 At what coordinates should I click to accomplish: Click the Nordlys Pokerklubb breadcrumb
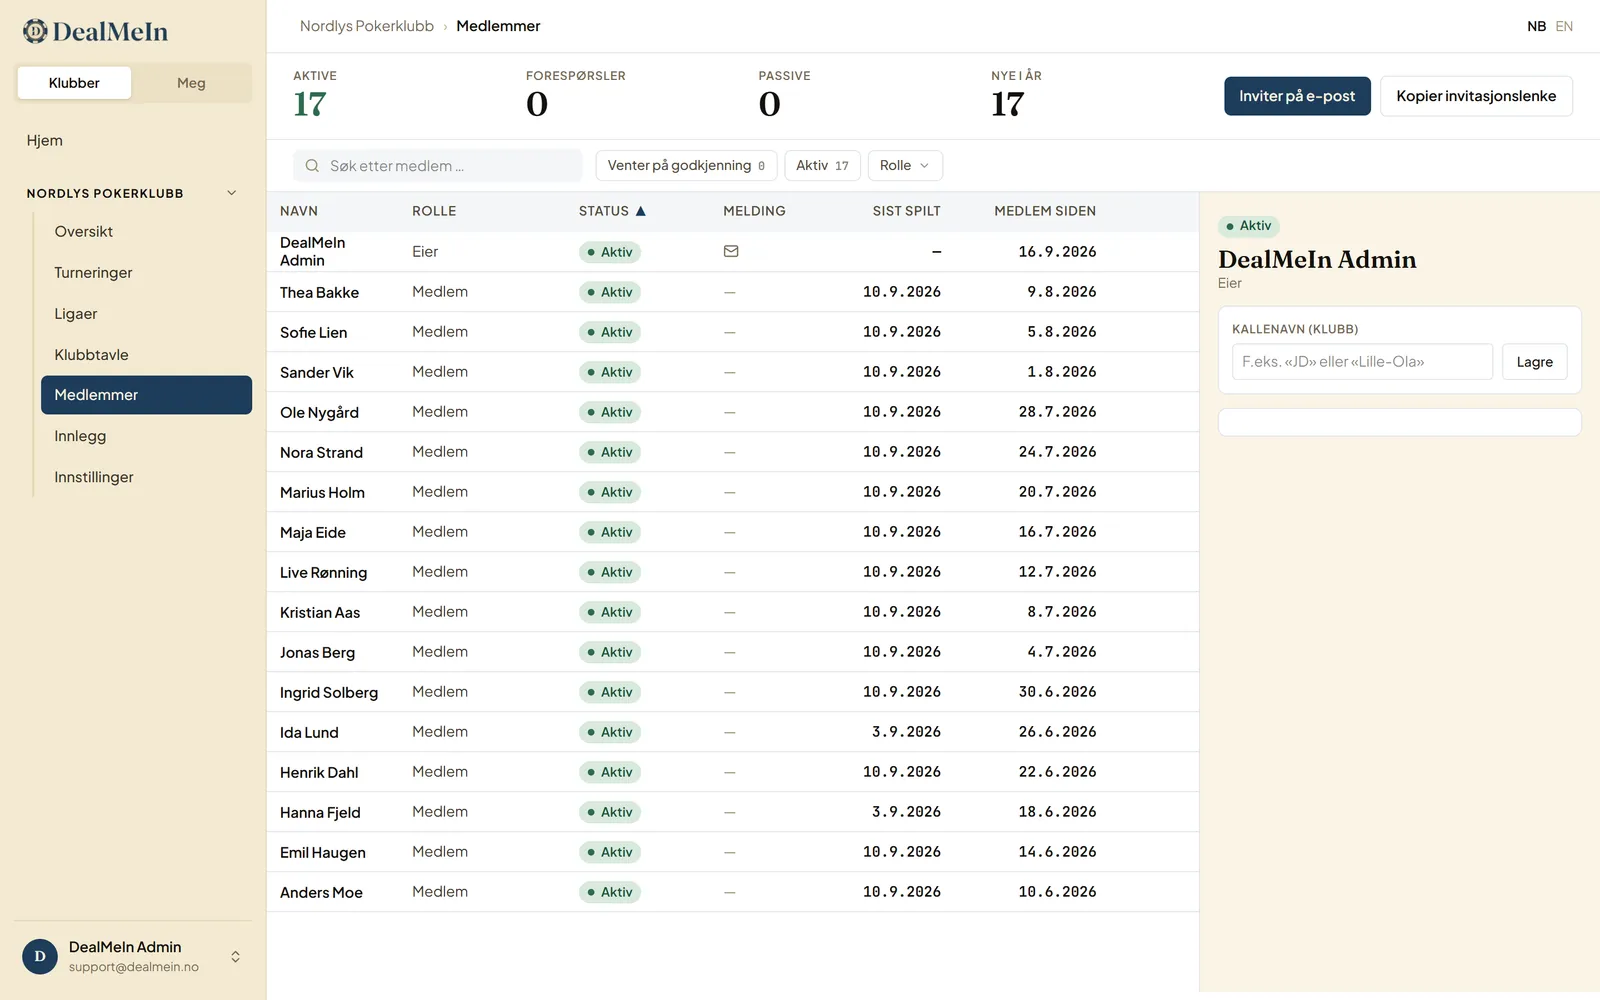[367, 26]
